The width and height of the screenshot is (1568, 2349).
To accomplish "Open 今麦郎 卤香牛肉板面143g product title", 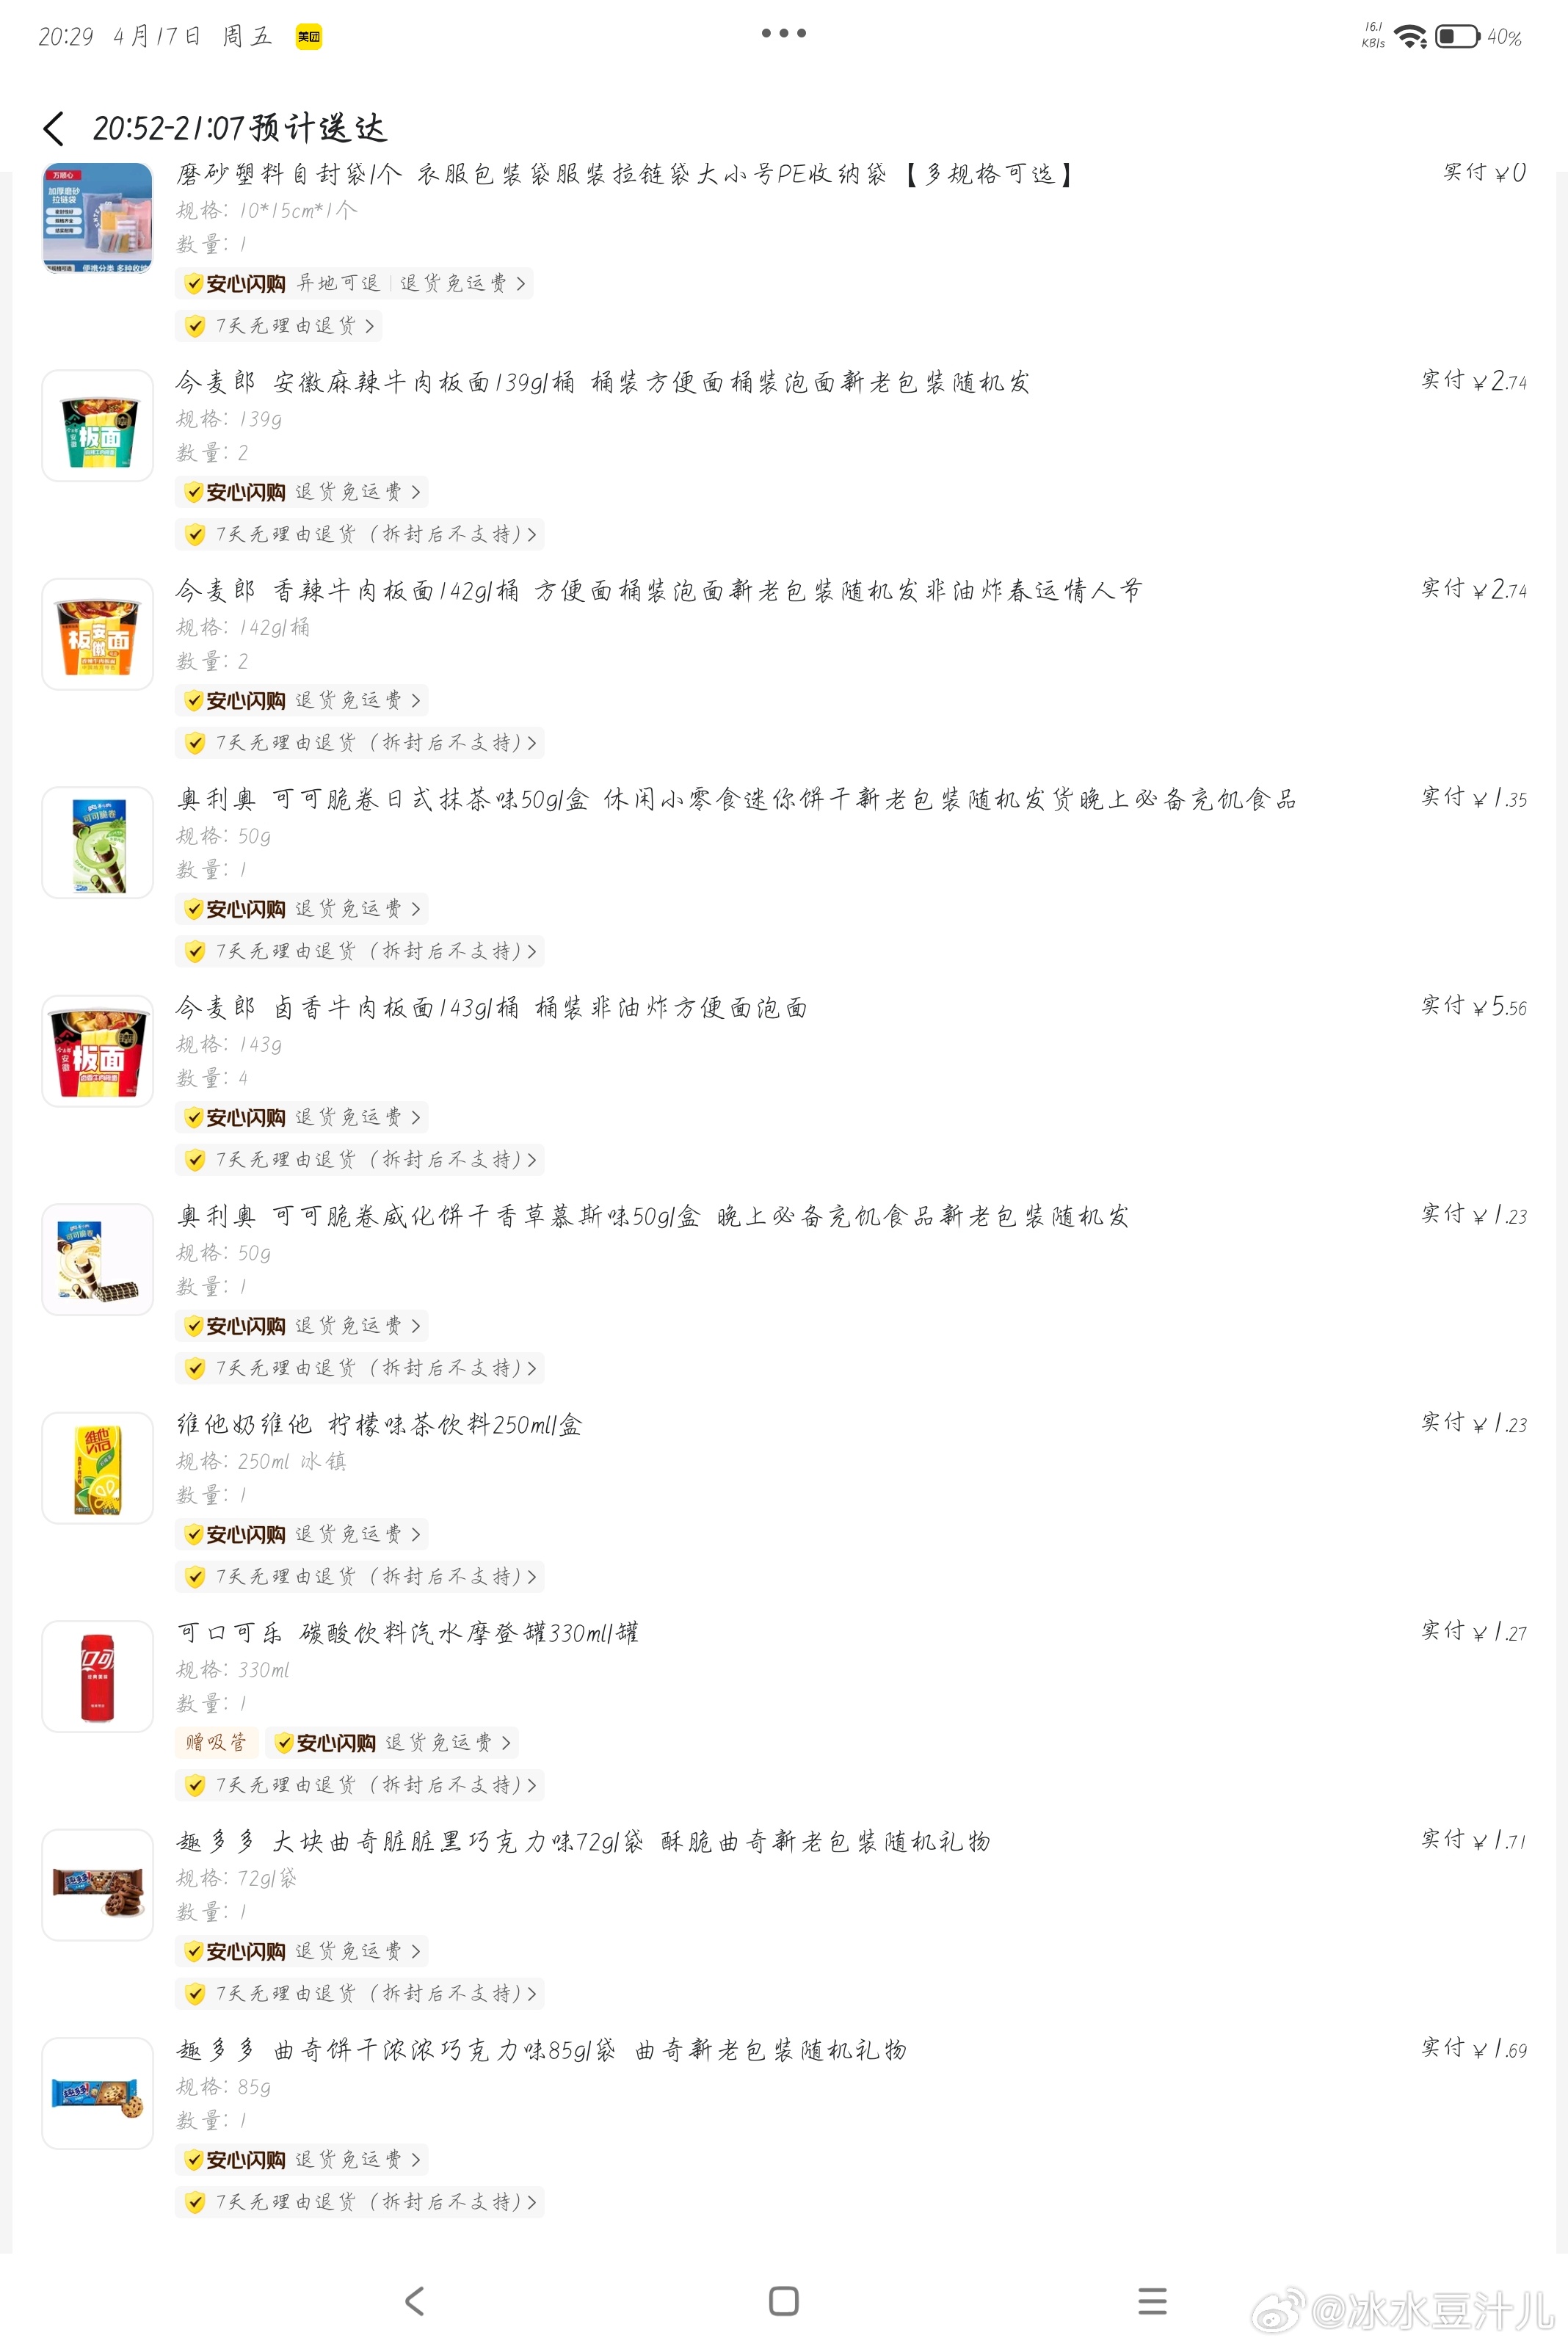I will click(491, 1007).
